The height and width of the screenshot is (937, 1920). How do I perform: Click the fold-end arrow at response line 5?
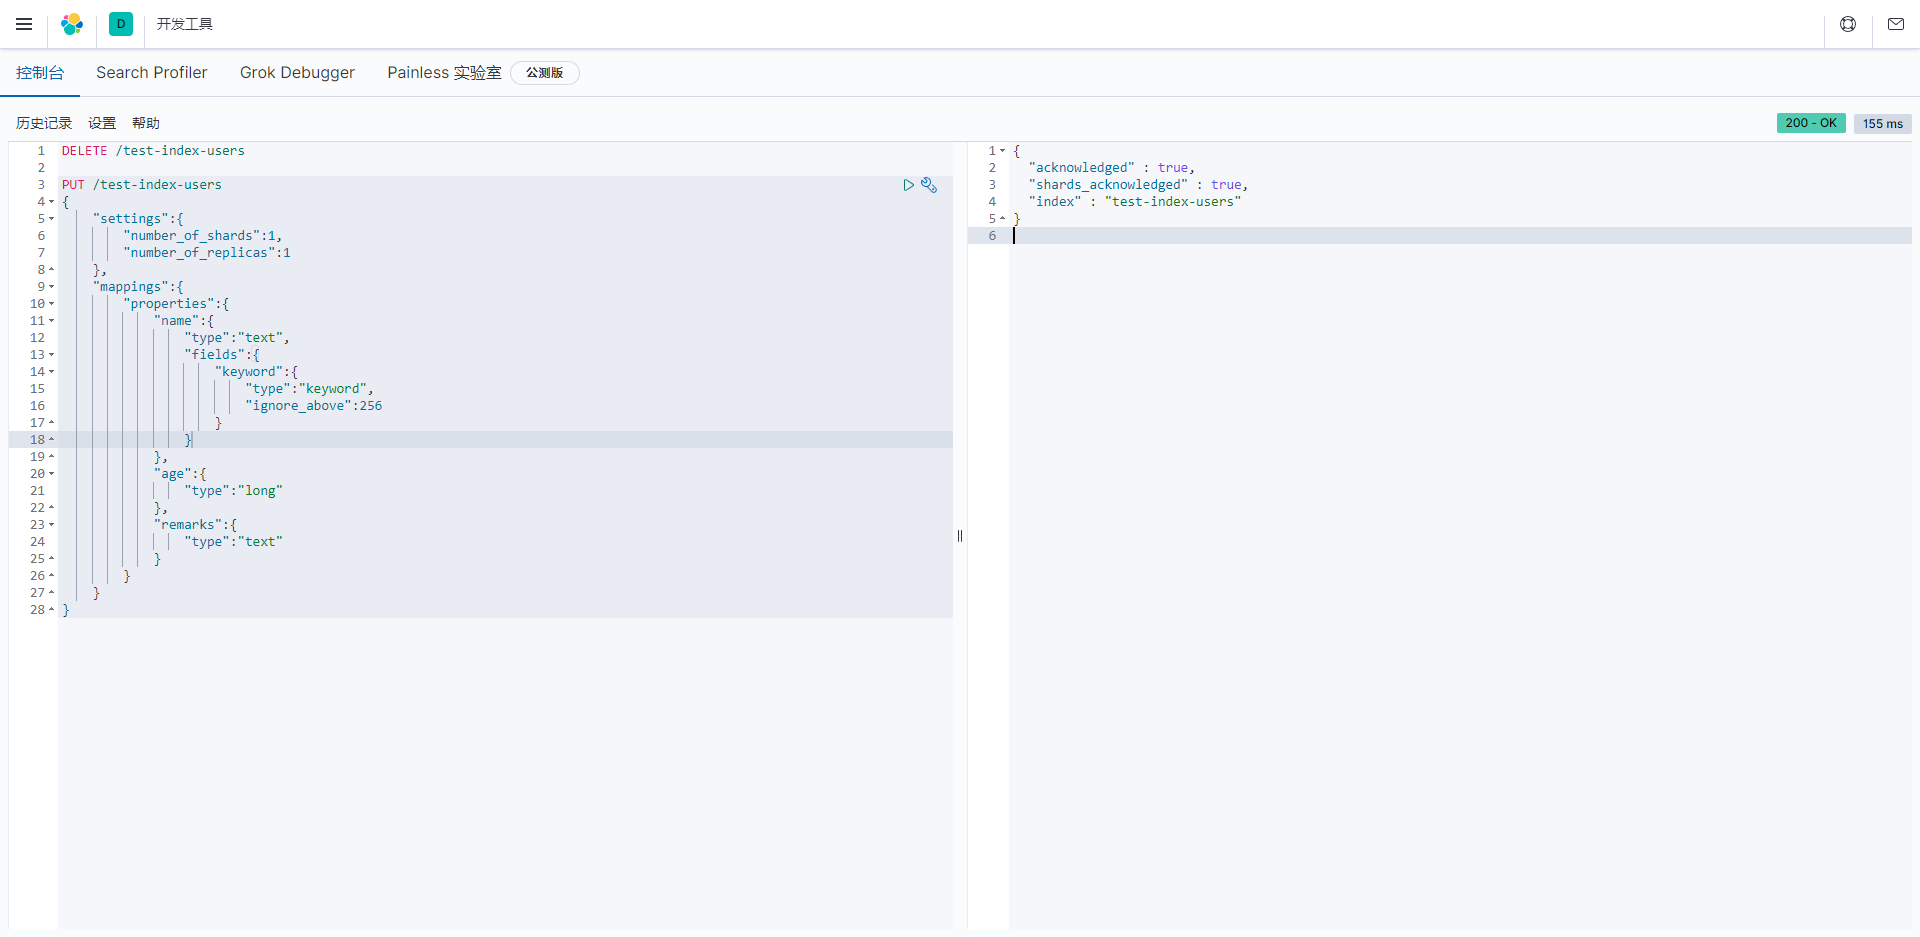pyautogui.click(x=1003, y=219)
